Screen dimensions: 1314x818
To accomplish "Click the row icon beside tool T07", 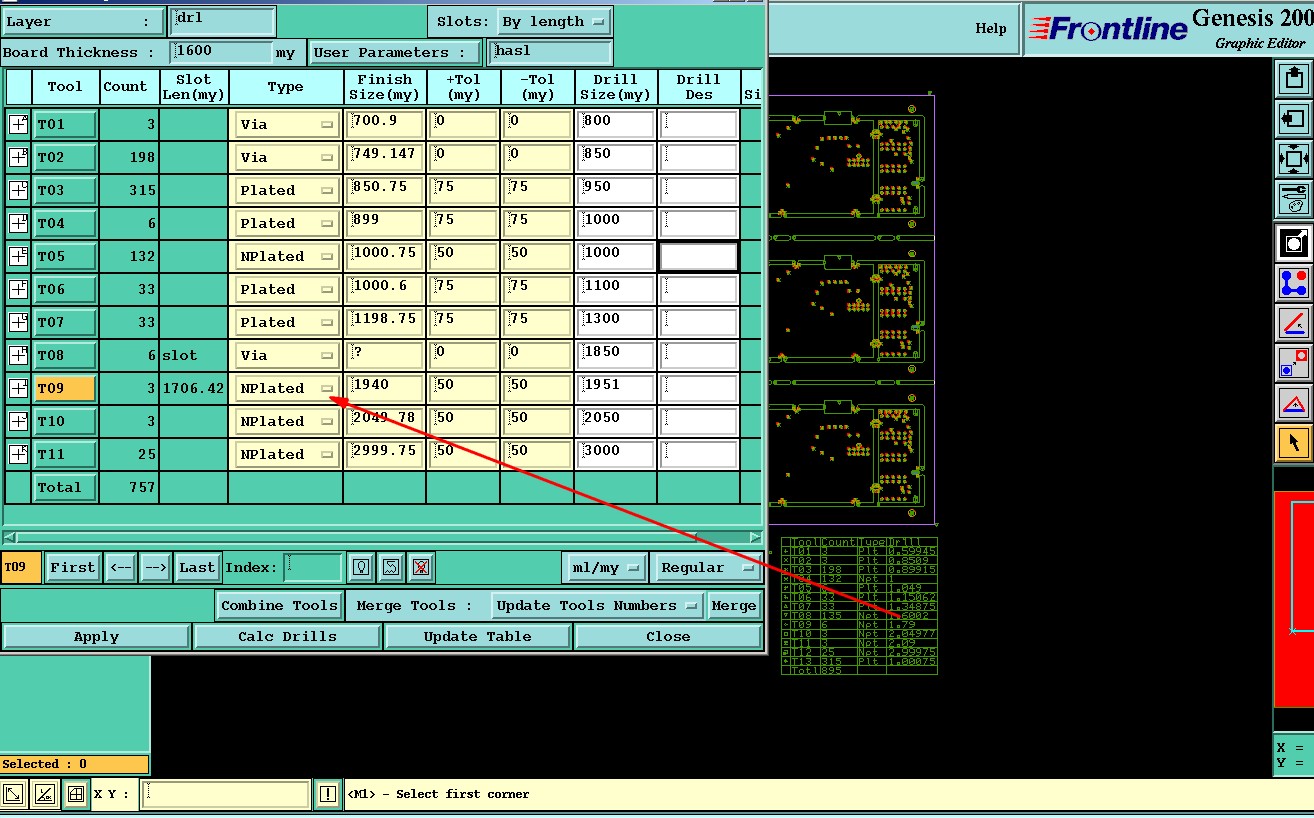I will point(18,322).
